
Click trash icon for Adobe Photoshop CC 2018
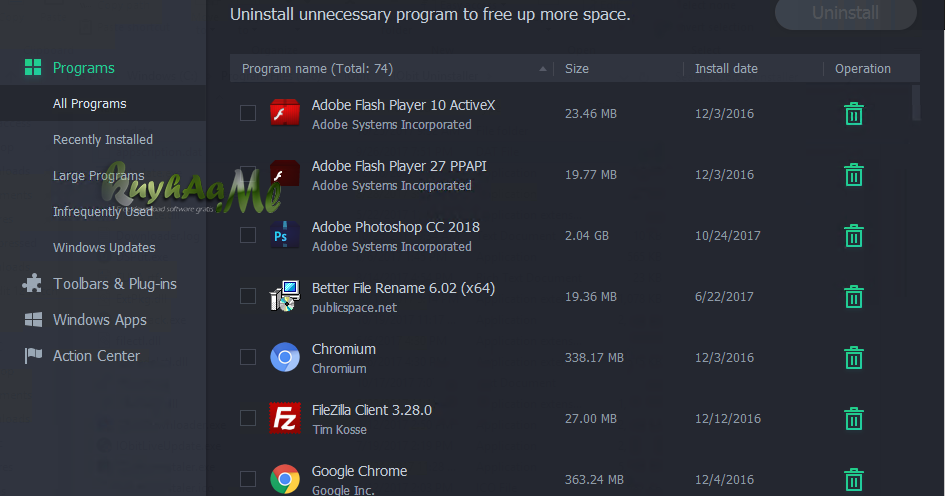[x=853, y=236]
